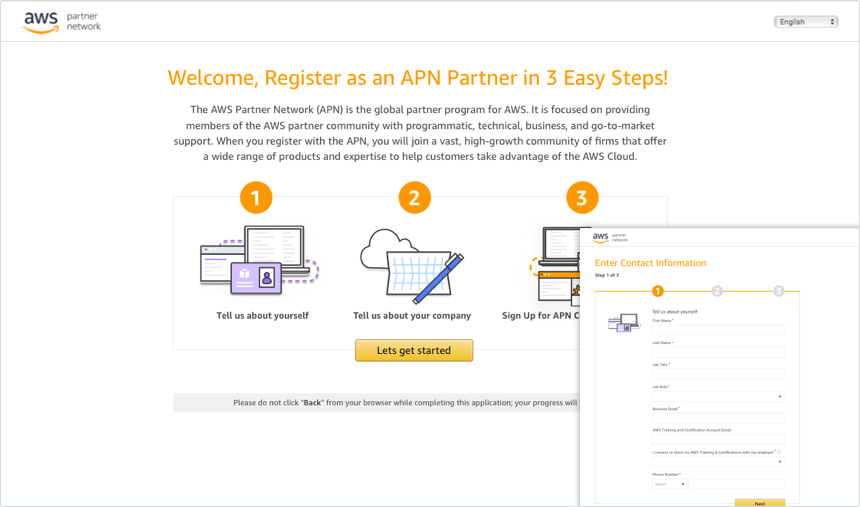Viewport: 860px width, 507px height.
Task: Click the "Step 1 of 3" label
Action: coord(607,275)
